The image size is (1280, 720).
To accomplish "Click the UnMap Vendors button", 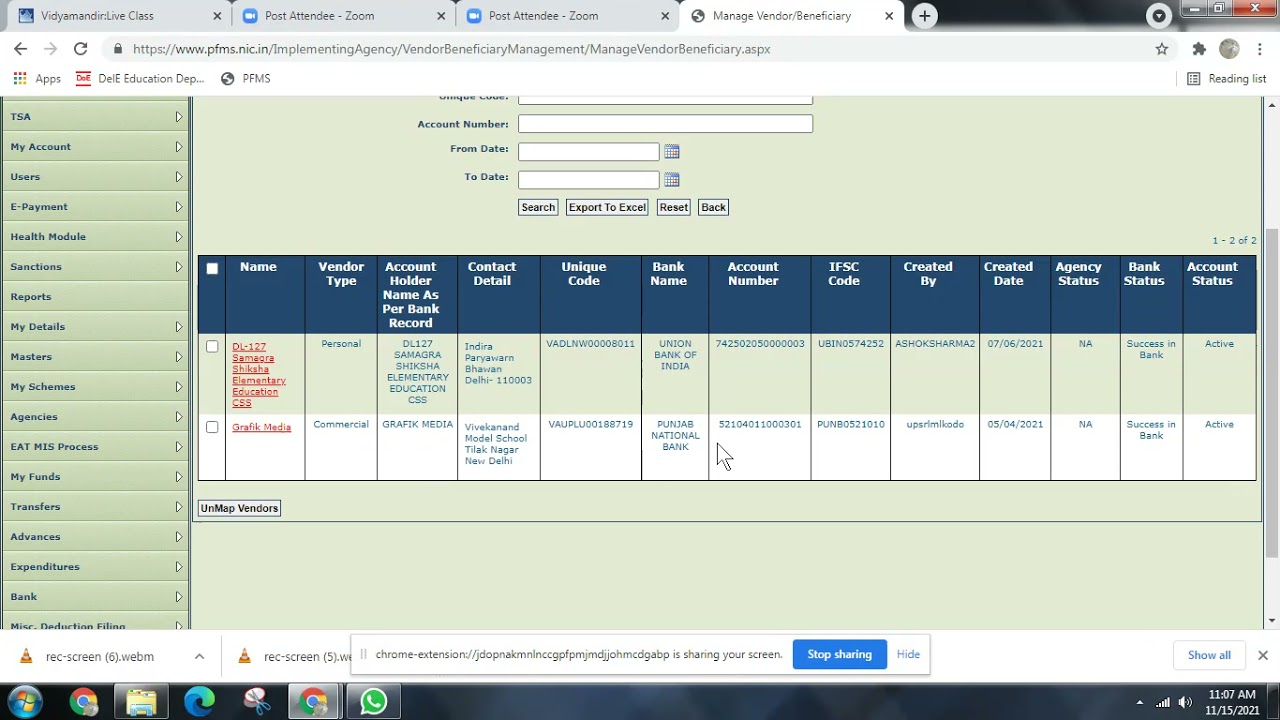I will click(239, 508).
